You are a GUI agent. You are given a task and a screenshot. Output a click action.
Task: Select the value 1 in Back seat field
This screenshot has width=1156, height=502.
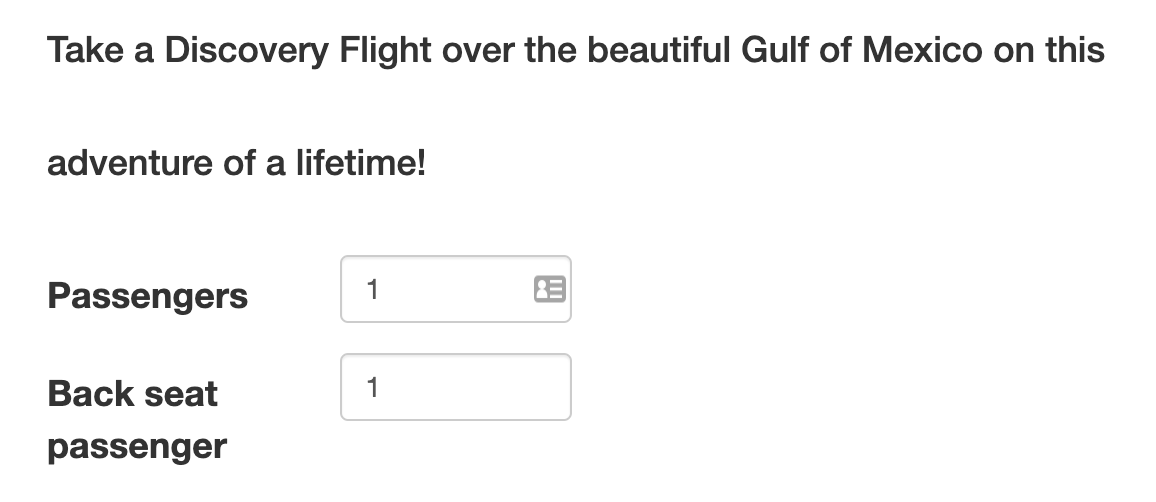pyautogui.click(x=372, y=388)
